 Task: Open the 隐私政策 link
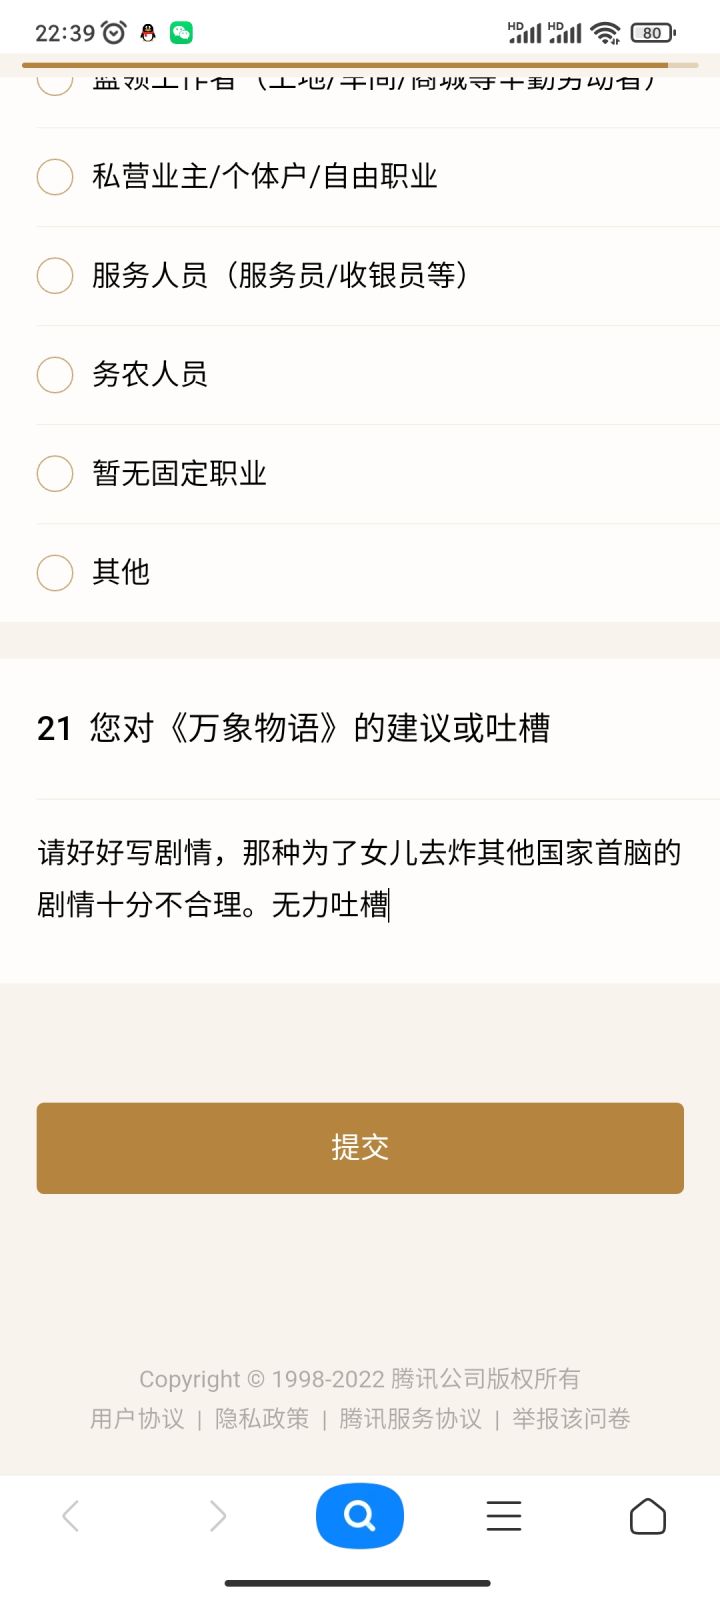tap(262, 1419)
